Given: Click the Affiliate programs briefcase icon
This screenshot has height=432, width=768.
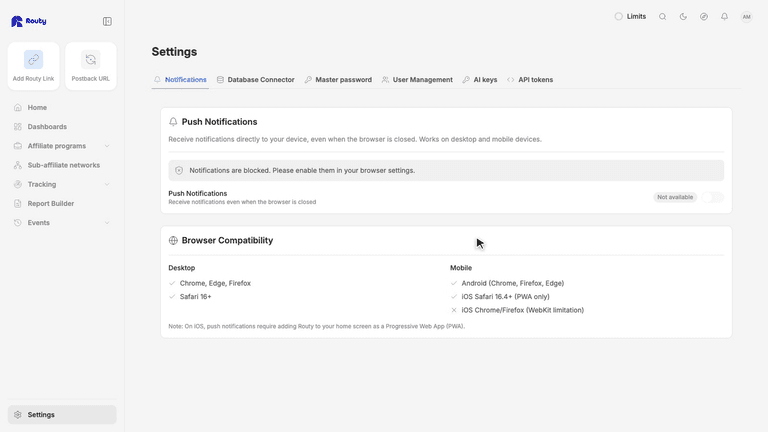Looking at the screenshot, I should (x=18, y=146).
